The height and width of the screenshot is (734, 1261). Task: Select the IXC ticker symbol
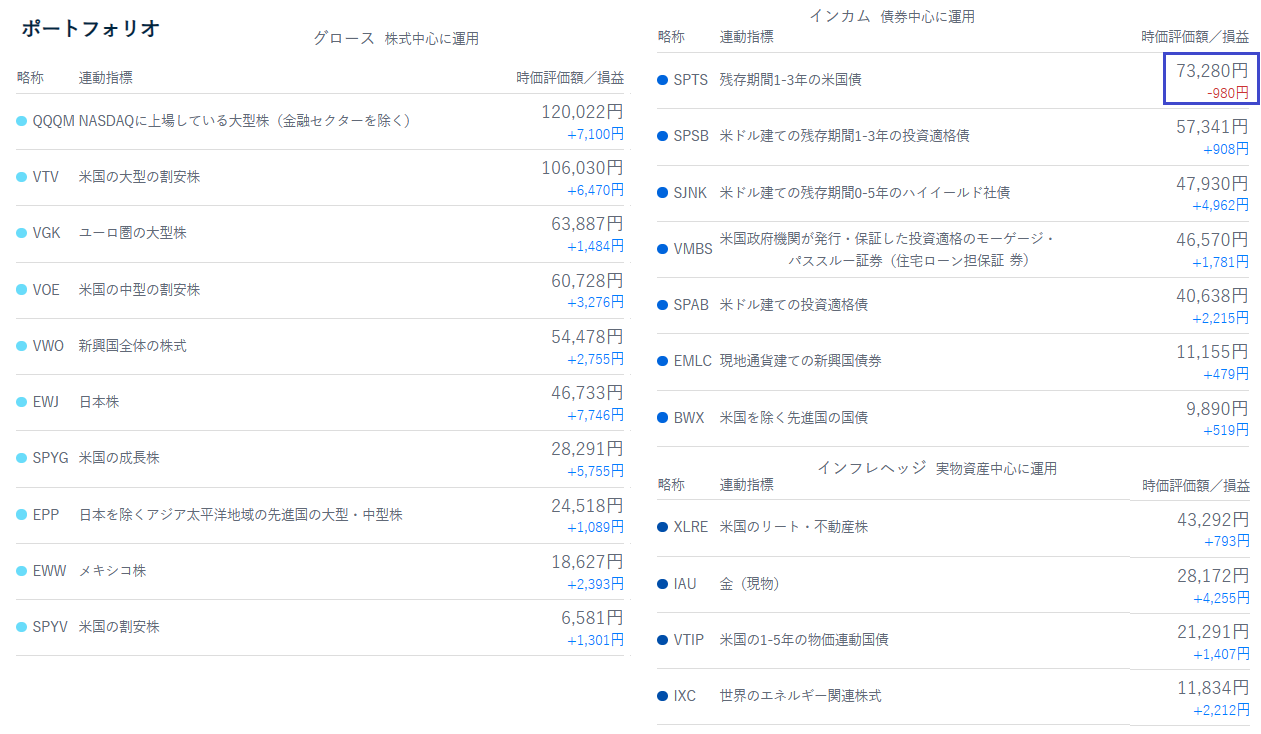pos(684,695)
